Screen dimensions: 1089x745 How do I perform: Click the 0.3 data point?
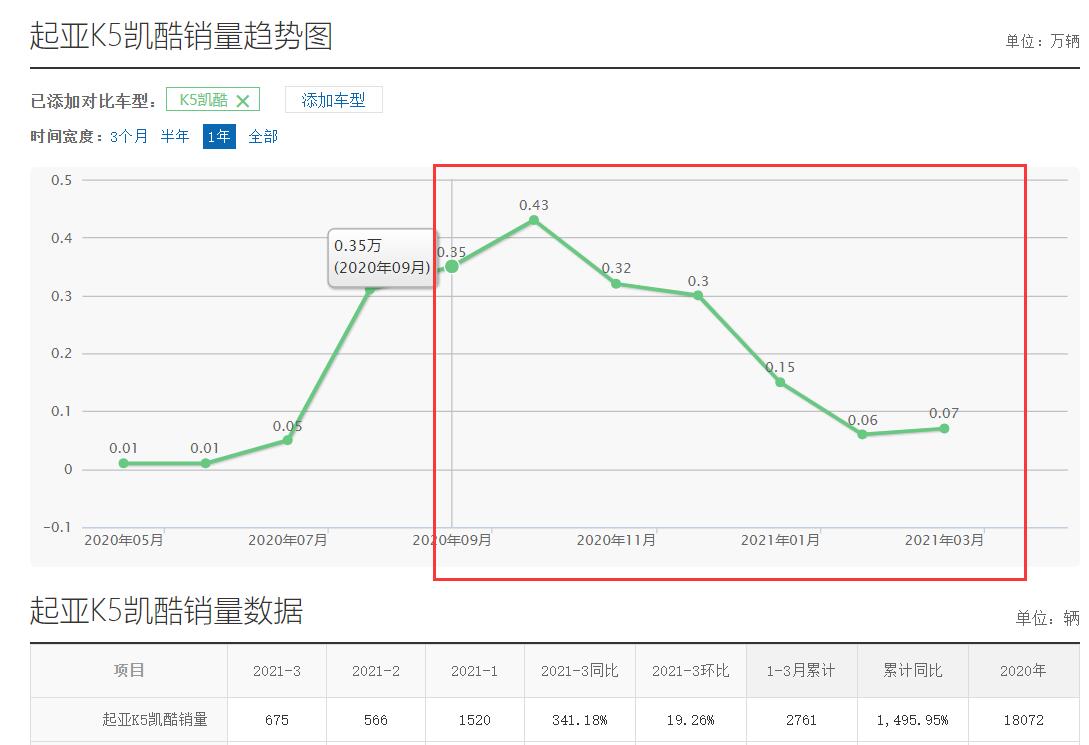(x=698, y=295)
